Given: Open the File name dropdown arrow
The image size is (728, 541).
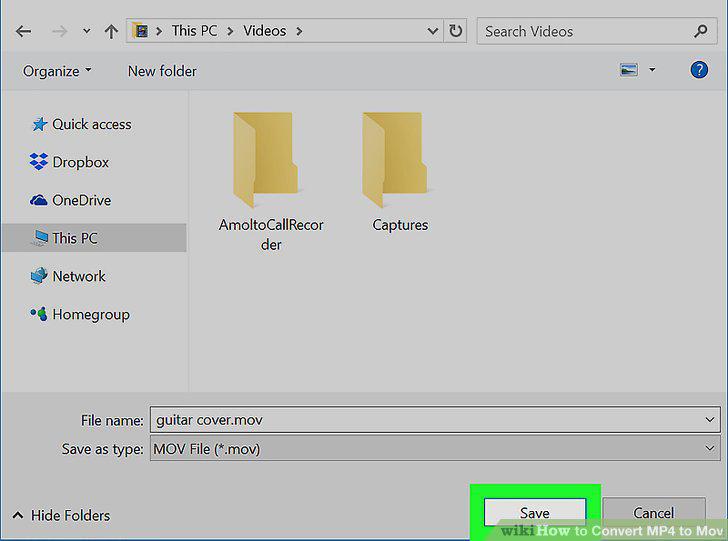Looking at the screenshot, I should click(709, 420).
